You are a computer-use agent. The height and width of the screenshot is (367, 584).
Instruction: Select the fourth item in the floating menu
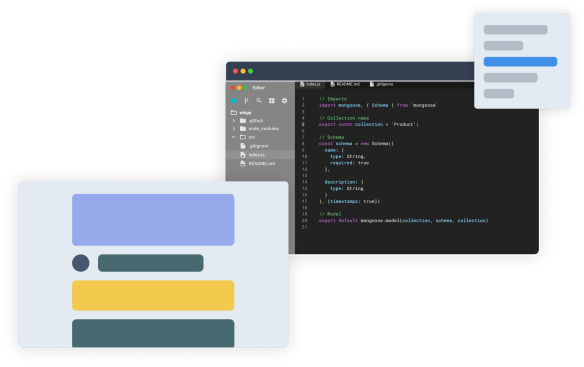511,78
